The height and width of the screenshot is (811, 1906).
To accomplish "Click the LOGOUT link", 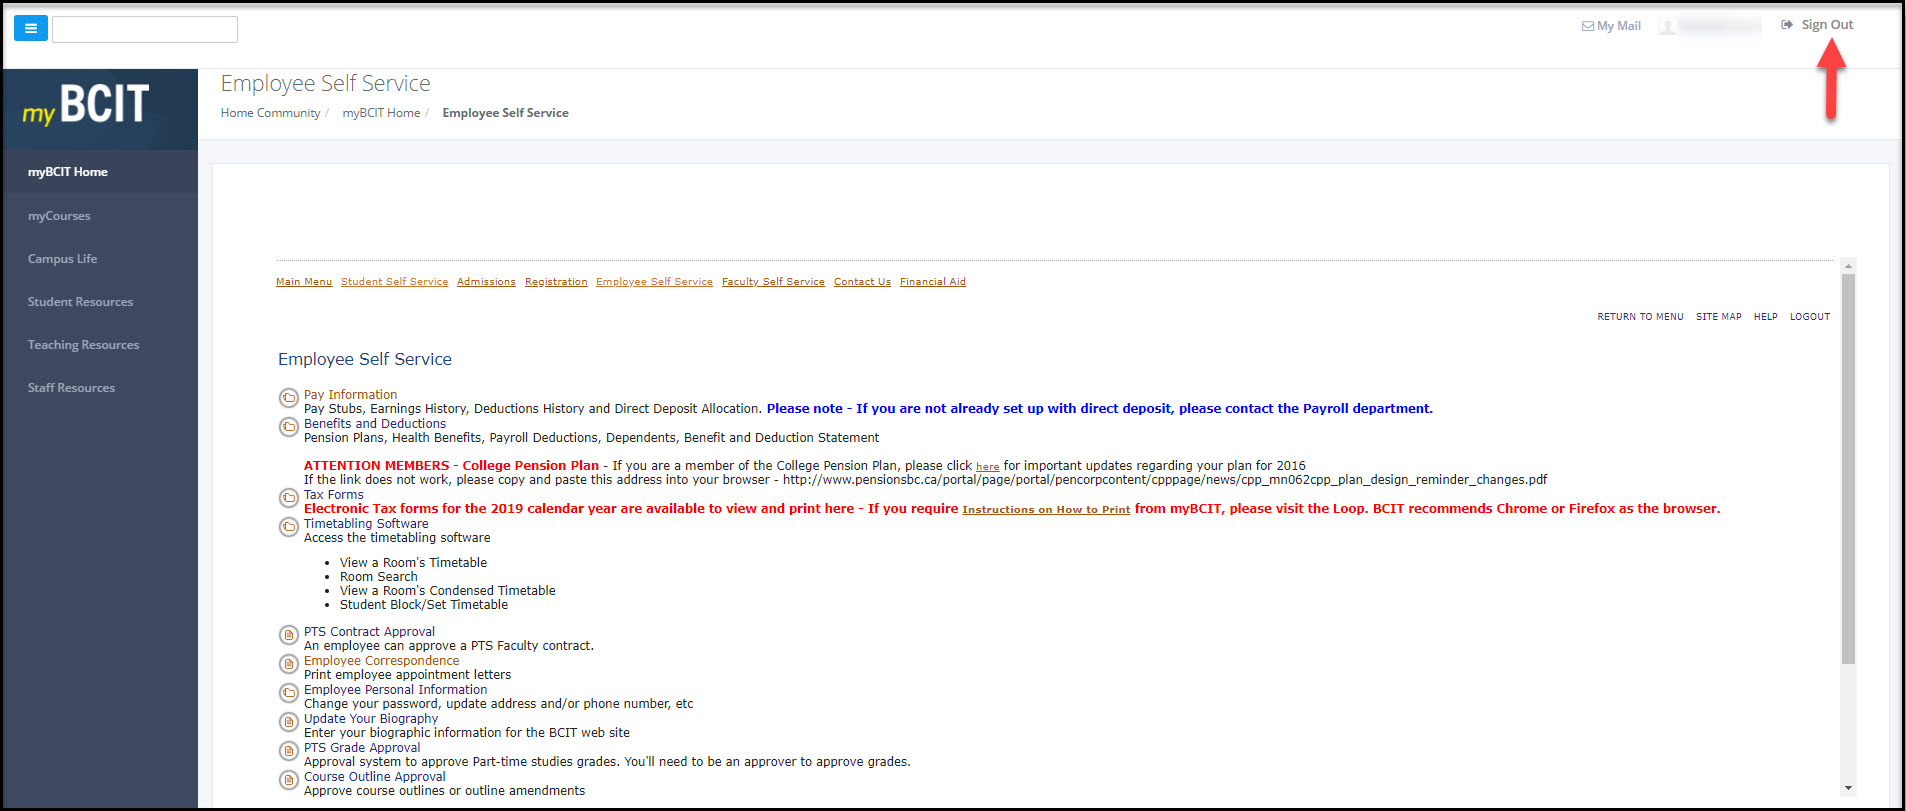I will click(1810, 317).
